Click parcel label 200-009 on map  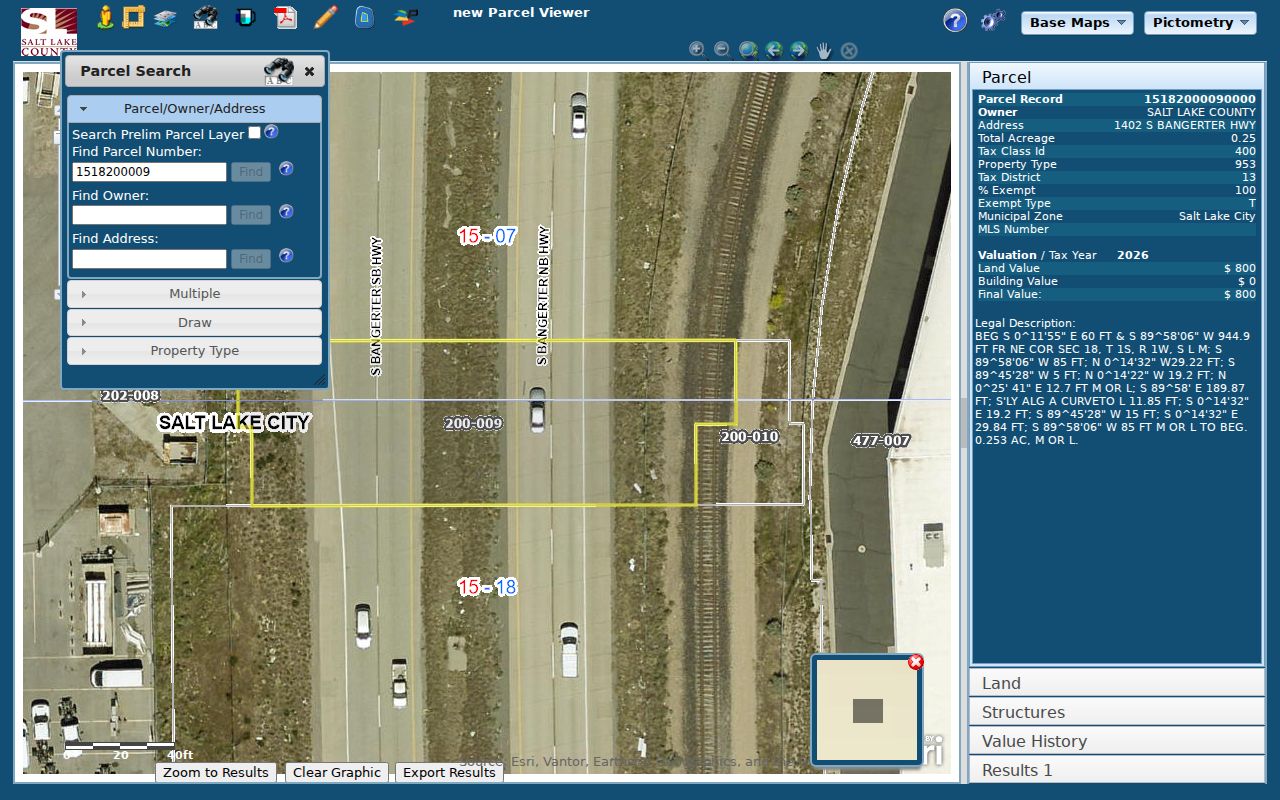pyautogui.click(x=473, y=424)
